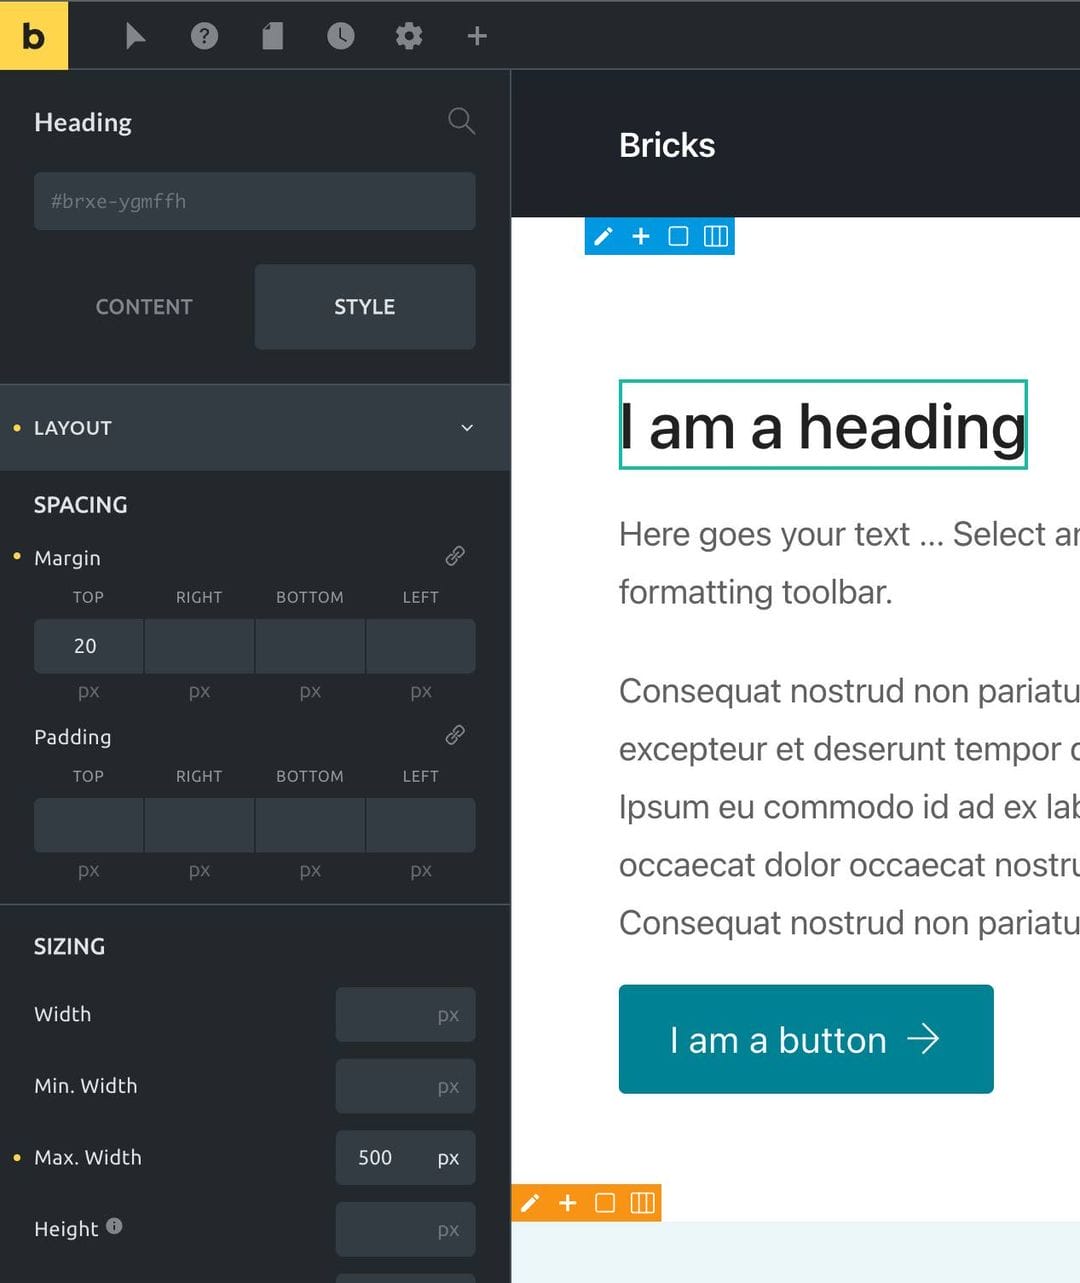Click the 'I am a button' element in preview
Image resolution: width=1080 pixels, height=1283 pixels.
tap(806, 1039)
